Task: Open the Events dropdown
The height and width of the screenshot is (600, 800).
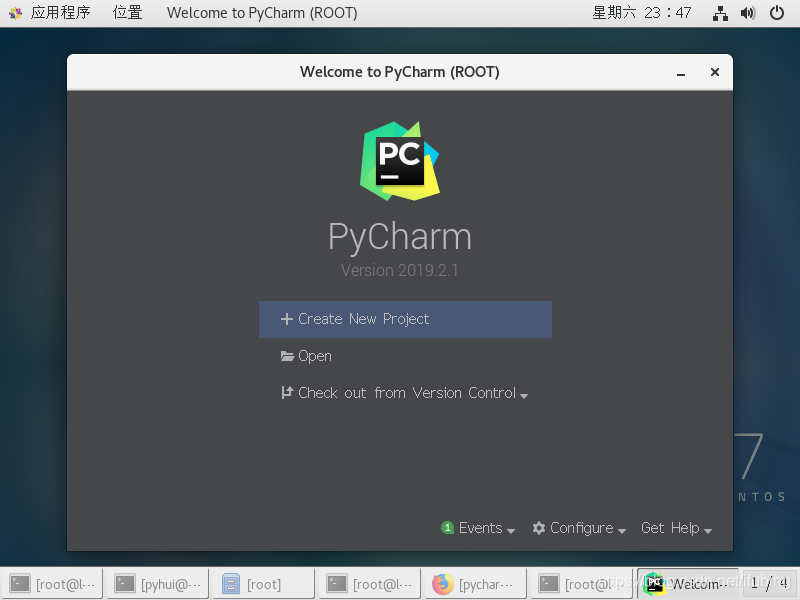Action: click(x=478, y=528)
